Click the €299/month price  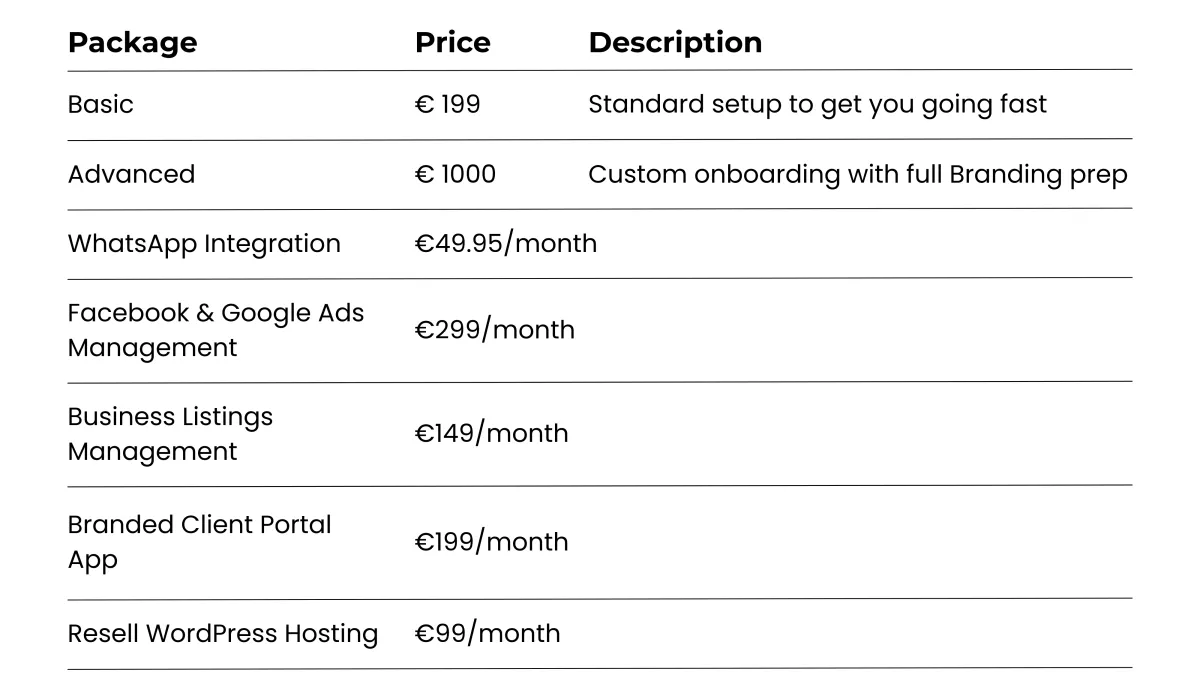point(495,330)
